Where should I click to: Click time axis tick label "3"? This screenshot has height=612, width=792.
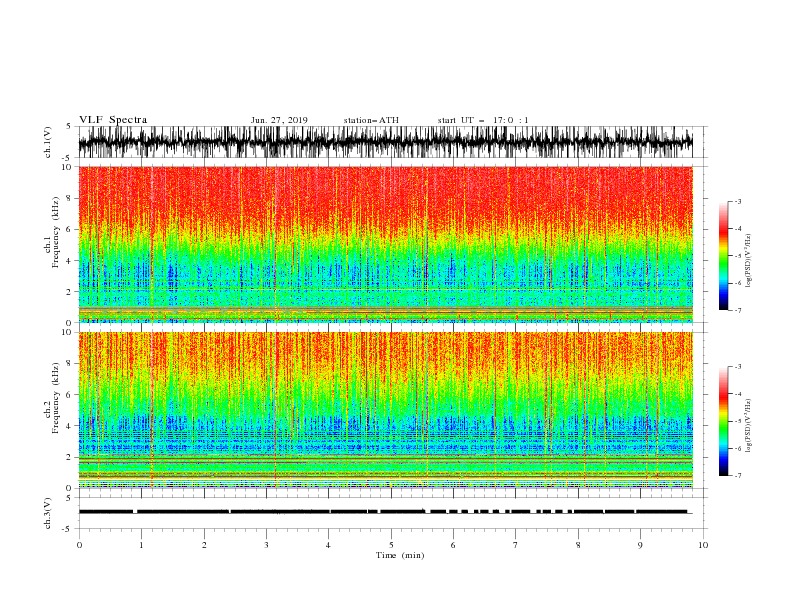pyautogui.click(x=266, y=545)
